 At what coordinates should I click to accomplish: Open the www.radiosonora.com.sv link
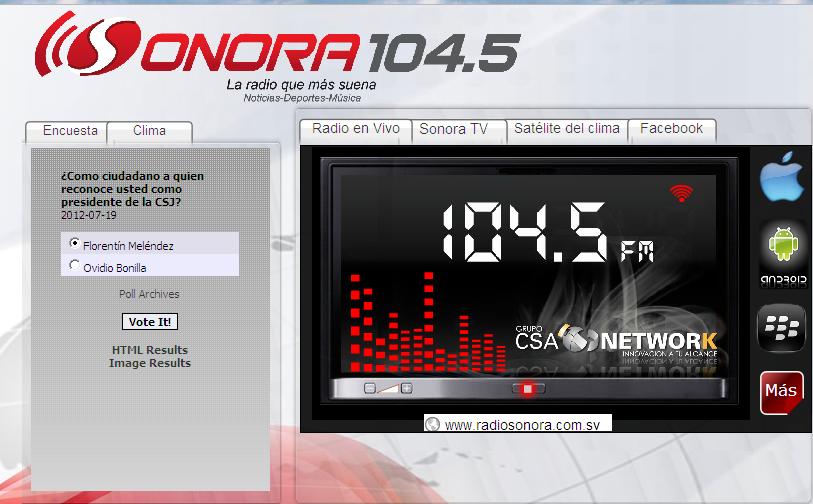(522, 425)
